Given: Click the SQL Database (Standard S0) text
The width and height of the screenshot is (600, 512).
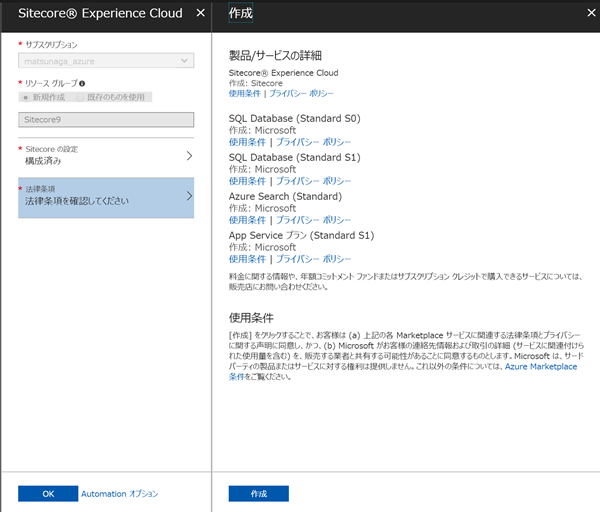Looking at the screenshot, I should pos(295,119).
